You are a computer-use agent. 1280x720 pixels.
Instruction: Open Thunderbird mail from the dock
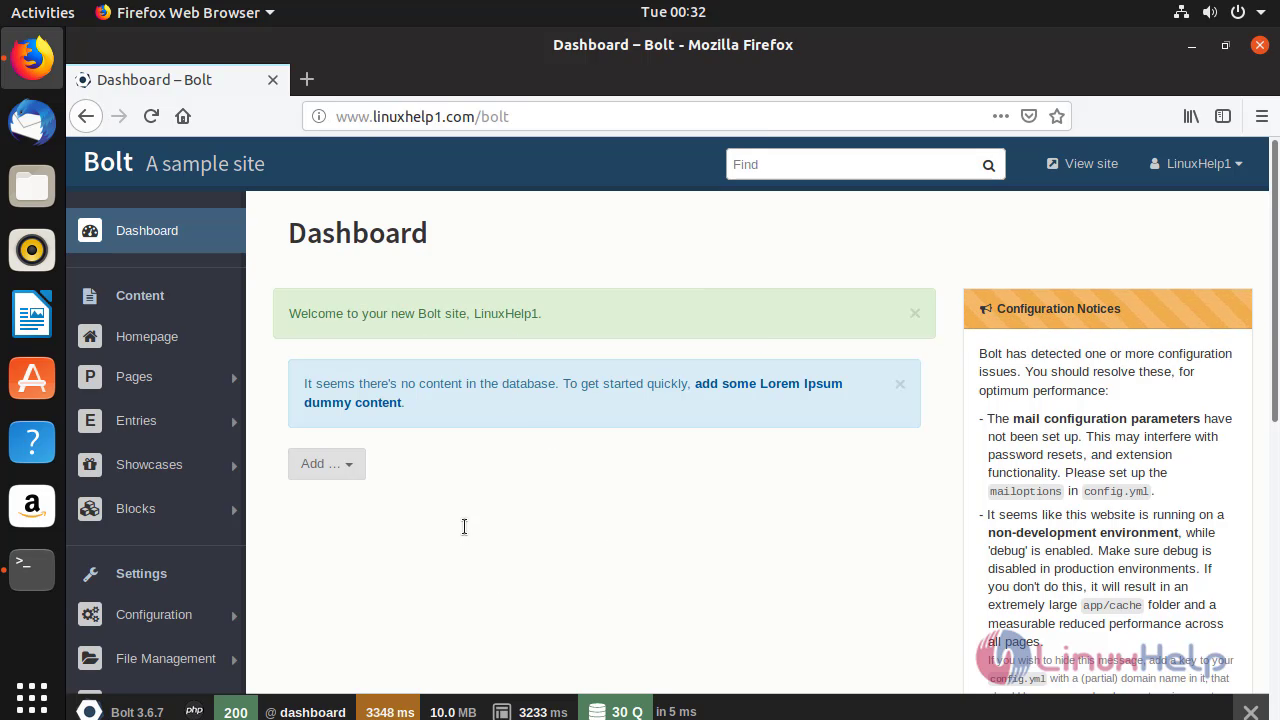tap(32, 122)
